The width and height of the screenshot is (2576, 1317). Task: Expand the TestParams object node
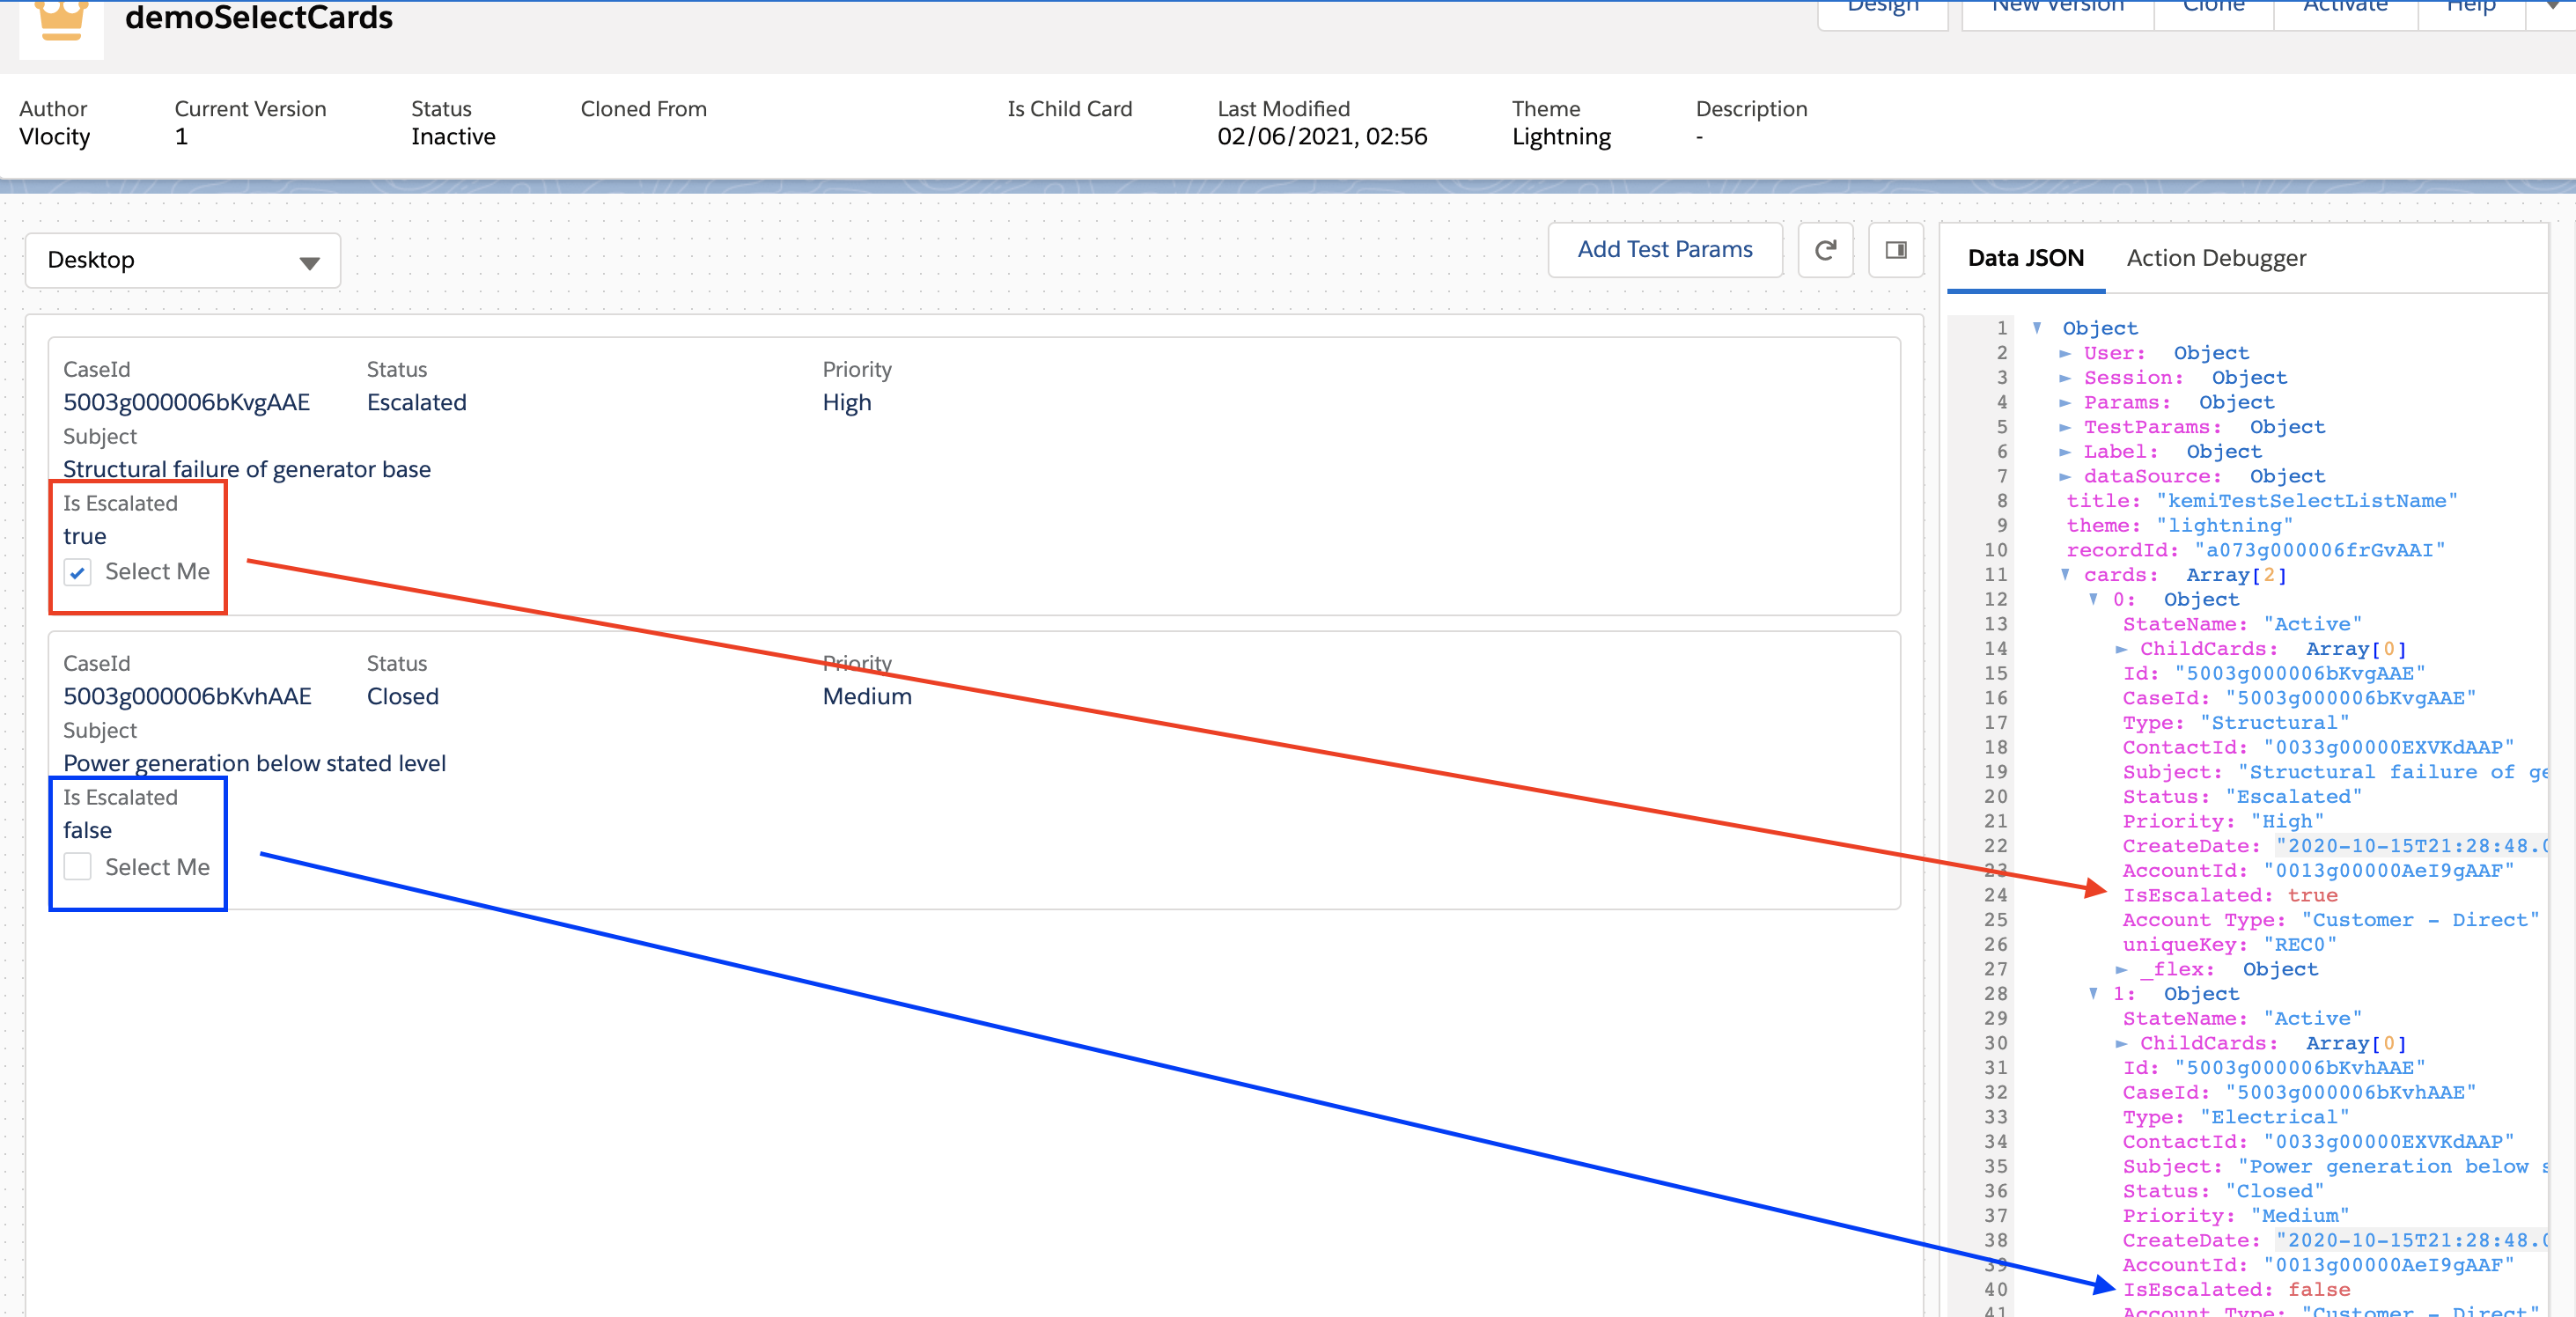coord(2065,427)
